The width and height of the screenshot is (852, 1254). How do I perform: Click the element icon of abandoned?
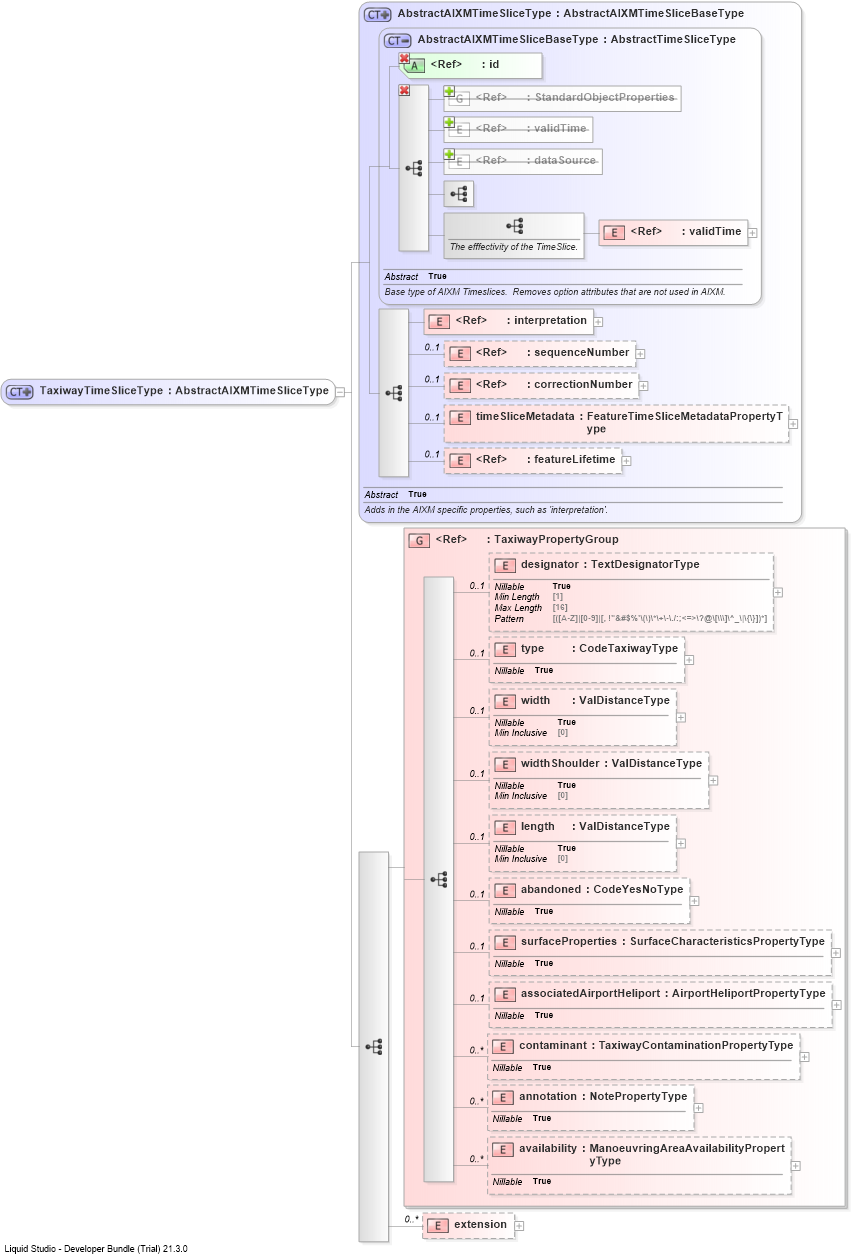[504, 890]
